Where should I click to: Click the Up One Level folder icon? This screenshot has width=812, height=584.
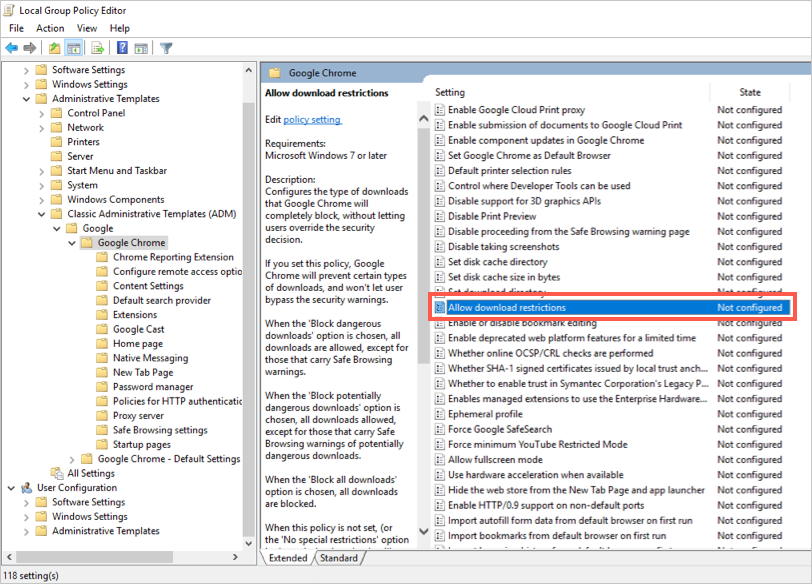click(54, 47)
